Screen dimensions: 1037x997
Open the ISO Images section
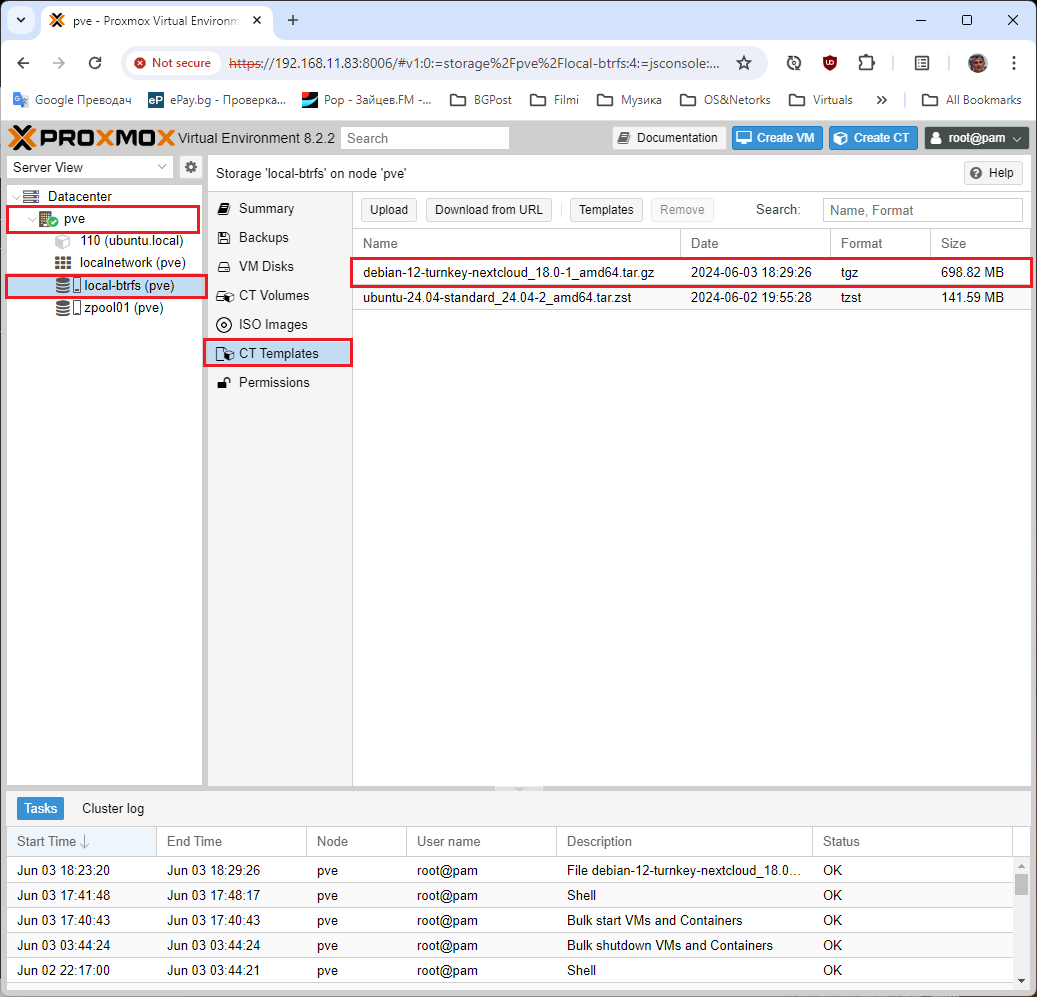[x=273, y=325]
